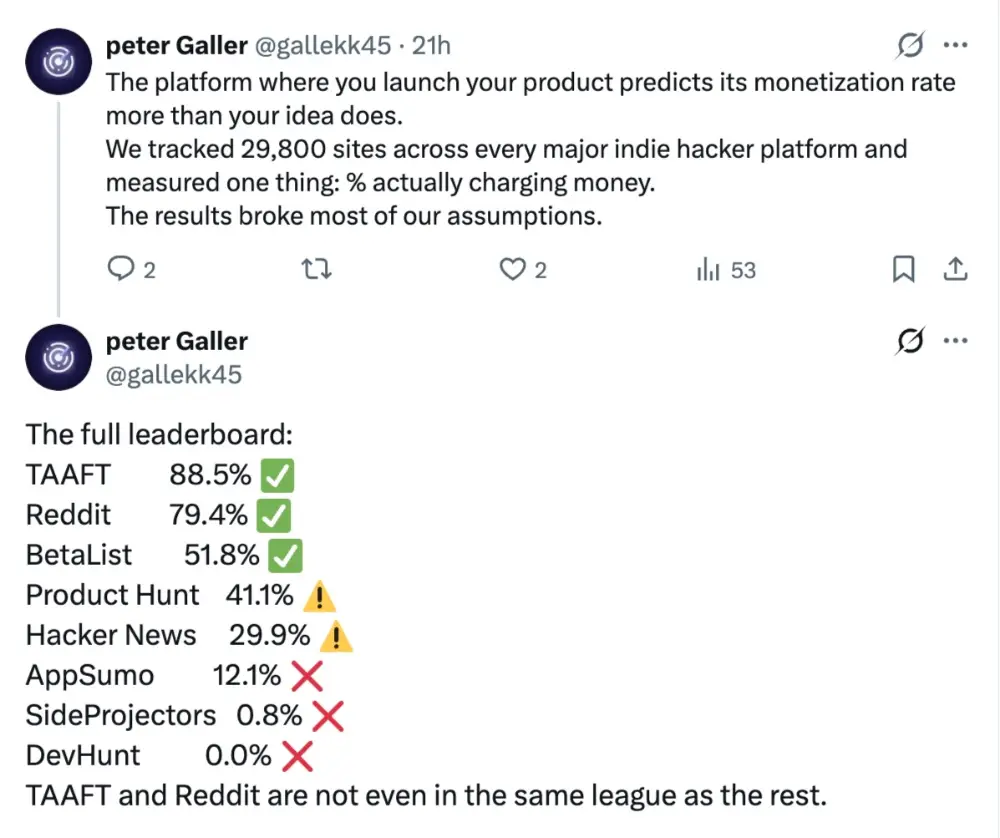This screenshot has height=838, width=1000.
Task: Repost the first tweet
Action: coord(319,269)
